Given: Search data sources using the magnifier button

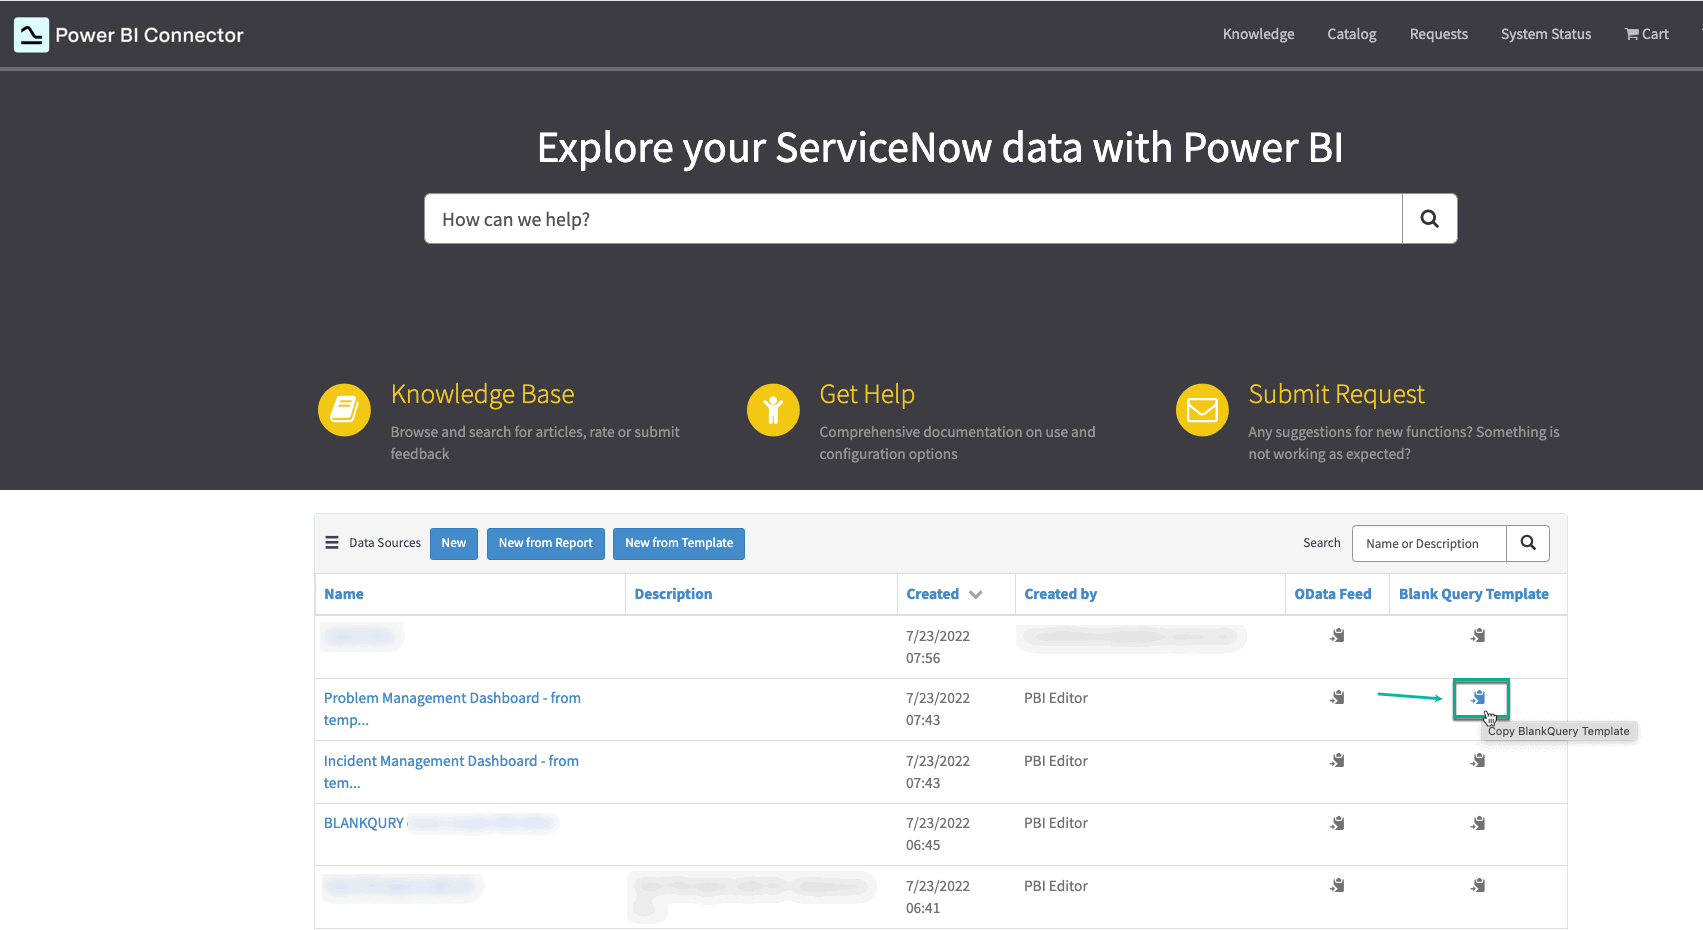Looking at the screenshot, I should tap(1527, 543).
